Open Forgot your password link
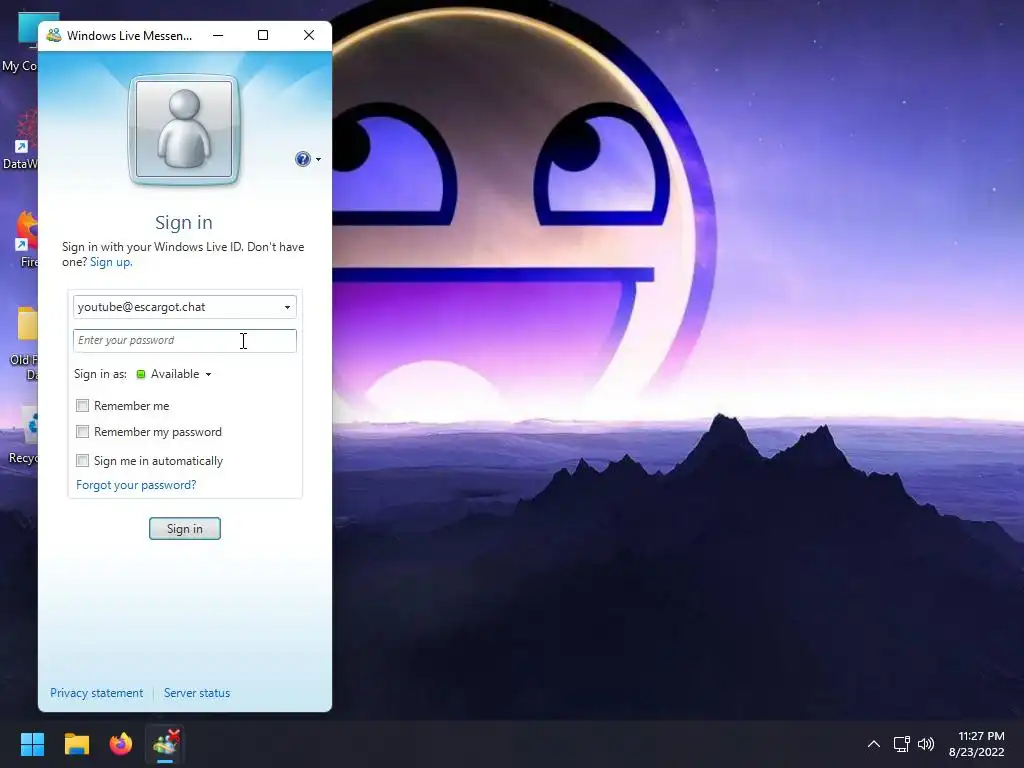Viewport: 1024px width, 768px height. click(x=136, y=485)
